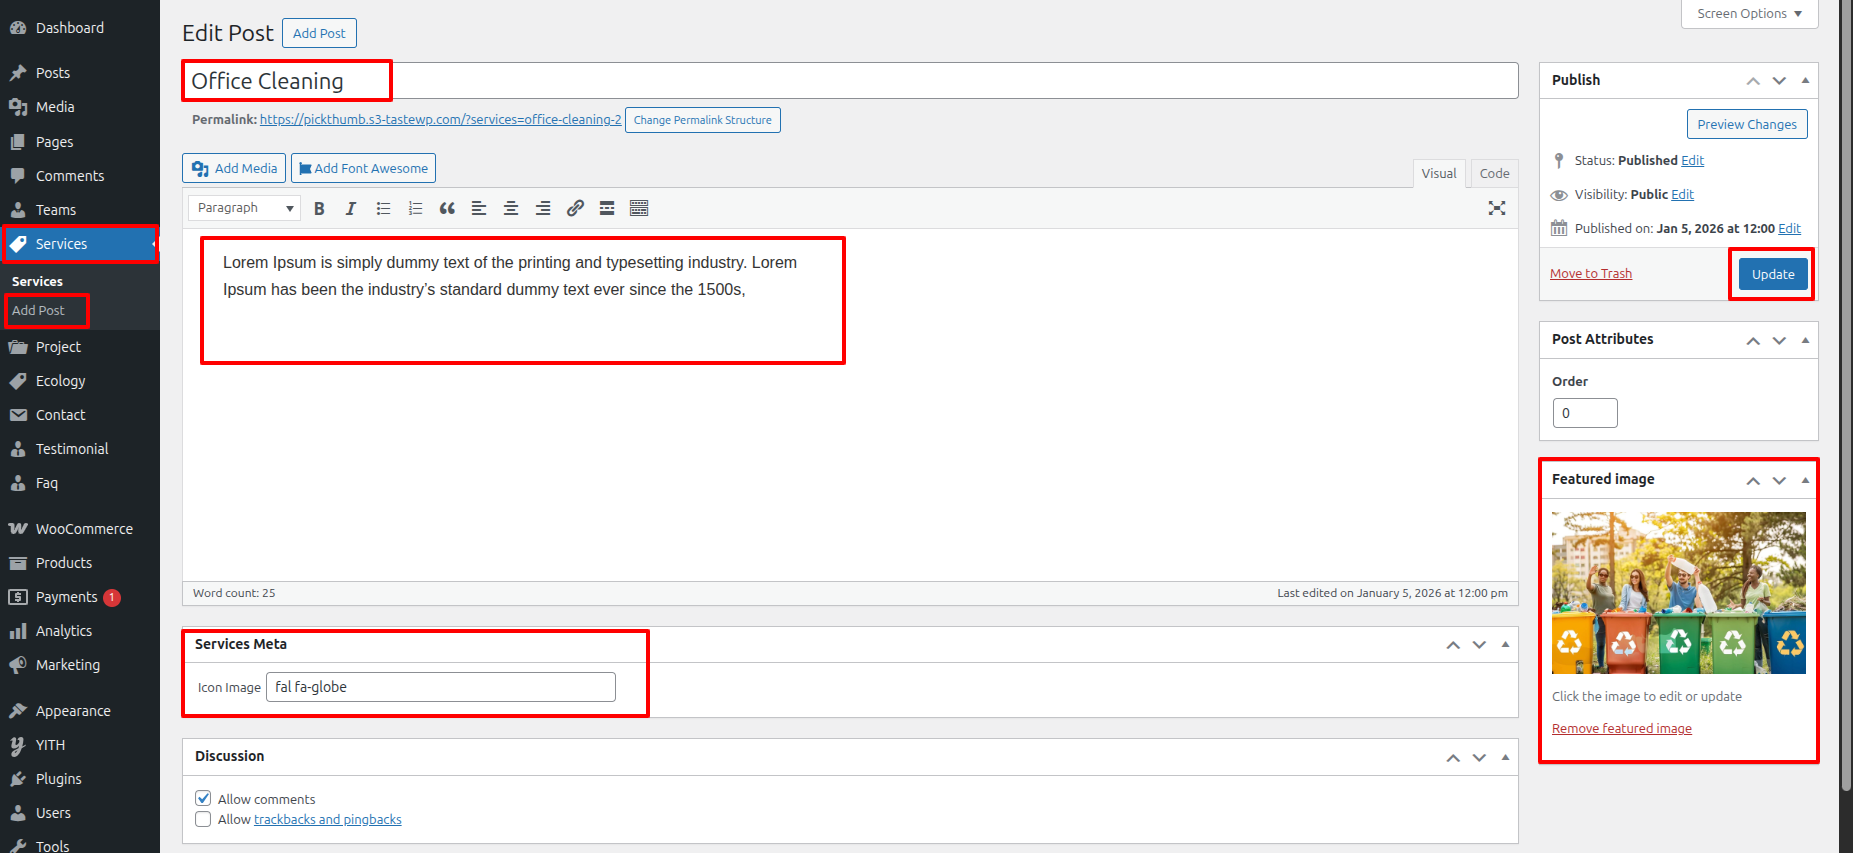Enable Allow trackbacks and pingbacks checkbox
This screenshot has height=853, width=1853.
pyautogui.click(x=203, y=819)
